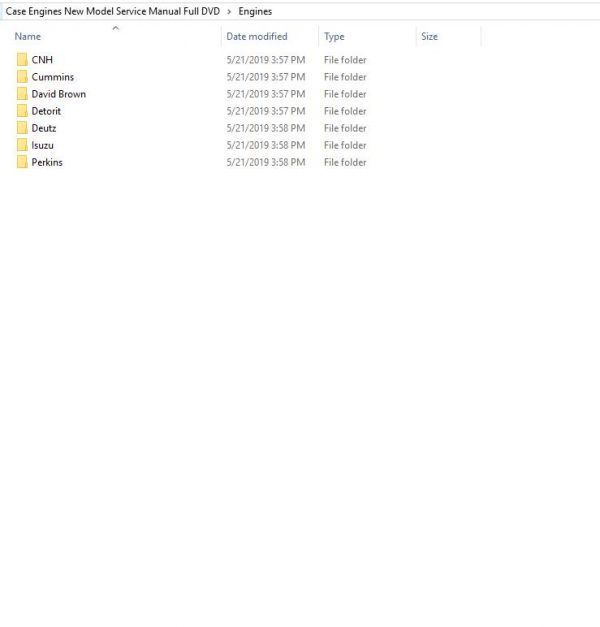Expand the breadcrumb chevron before Engines
Screen dimensions: 600x627
point(229,12)
